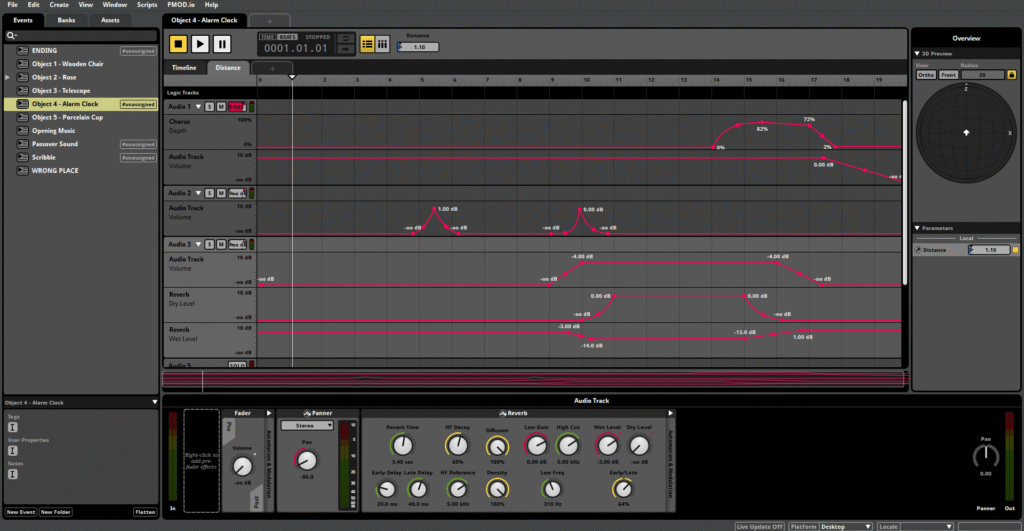Open the Panner Stereo dropdown
Viewport: 1024px width, 531px height.
coord(307,425)
